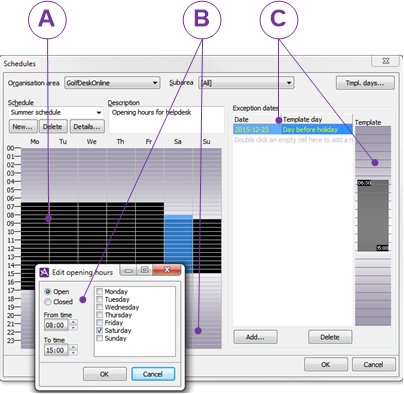404x394 pixels.
Task: Close the Schedules window
Action: tap(385, 61)
